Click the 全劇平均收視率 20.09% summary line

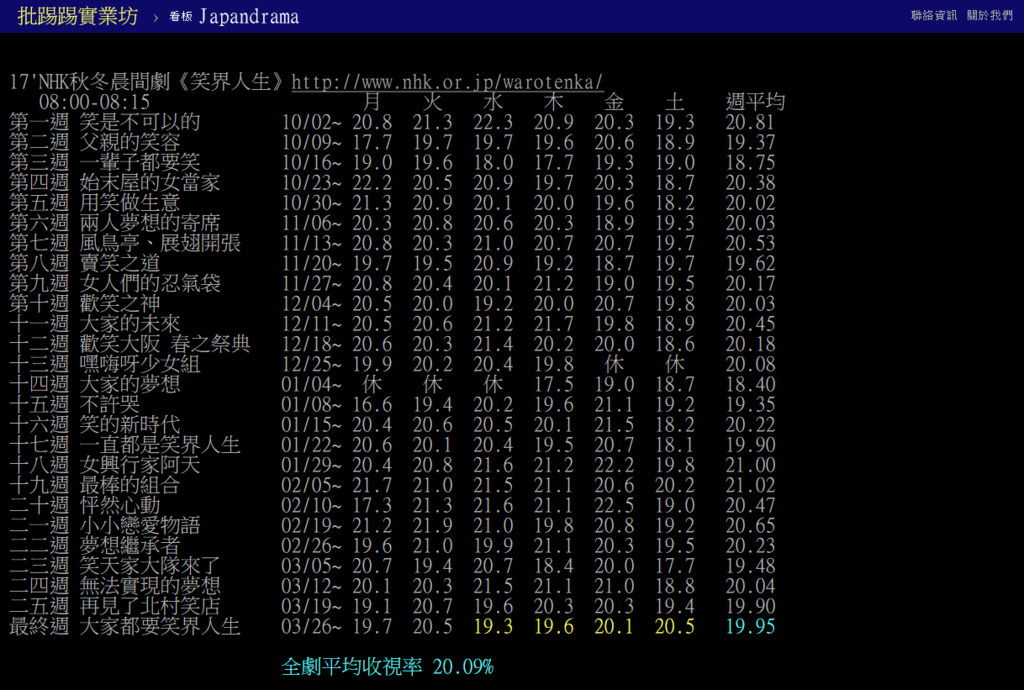click(x=387, y=667)
